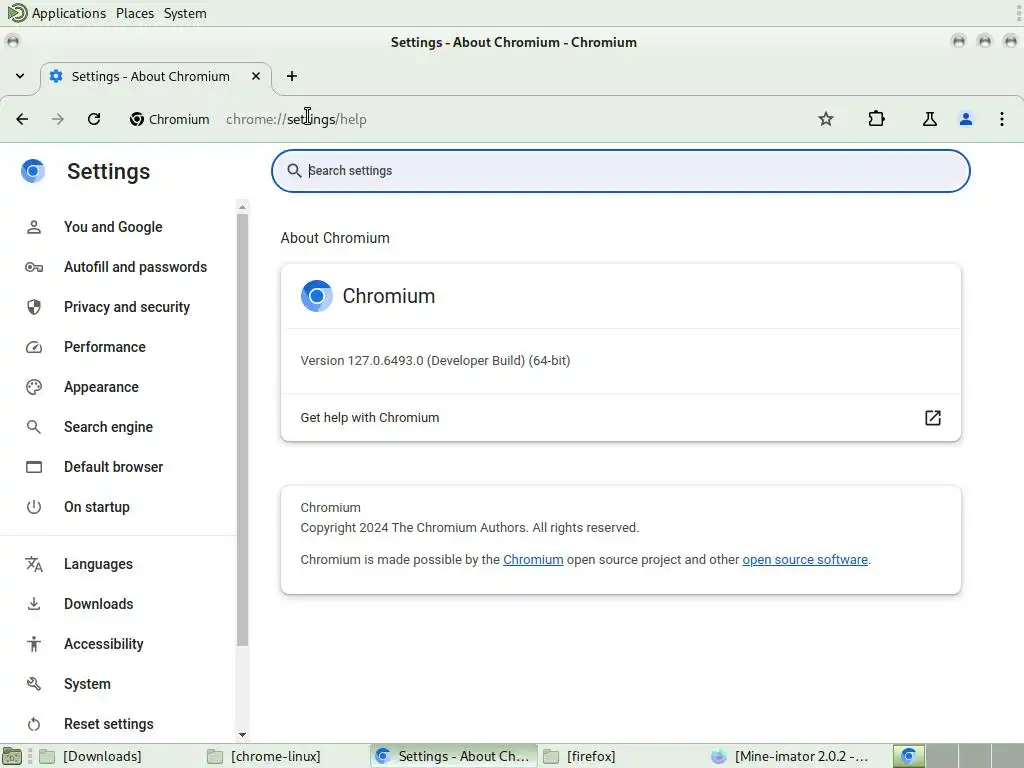
Task: Bookmark this page with the star icon
Action: pyautogui.click(x=825, y=119)
